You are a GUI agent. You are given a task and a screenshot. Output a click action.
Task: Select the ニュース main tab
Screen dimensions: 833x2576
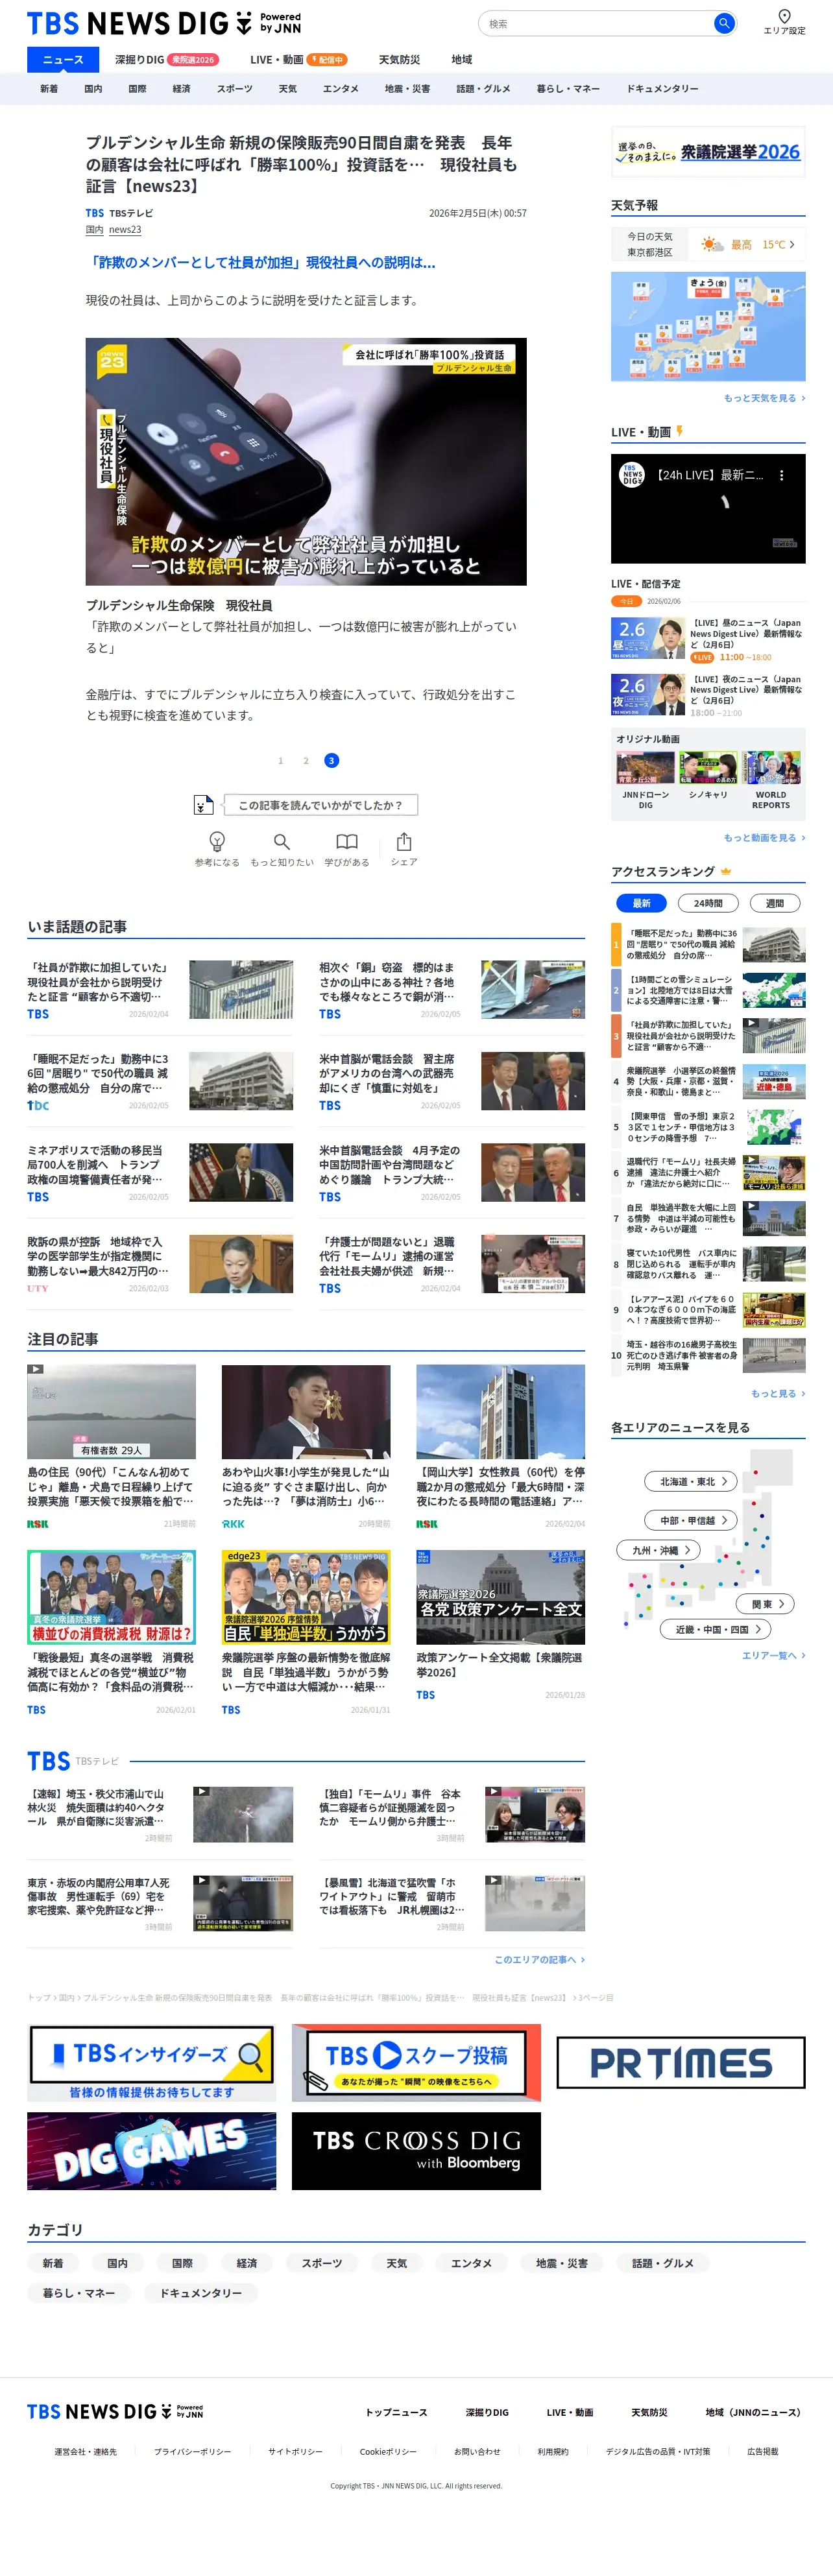tap(63, 60)
